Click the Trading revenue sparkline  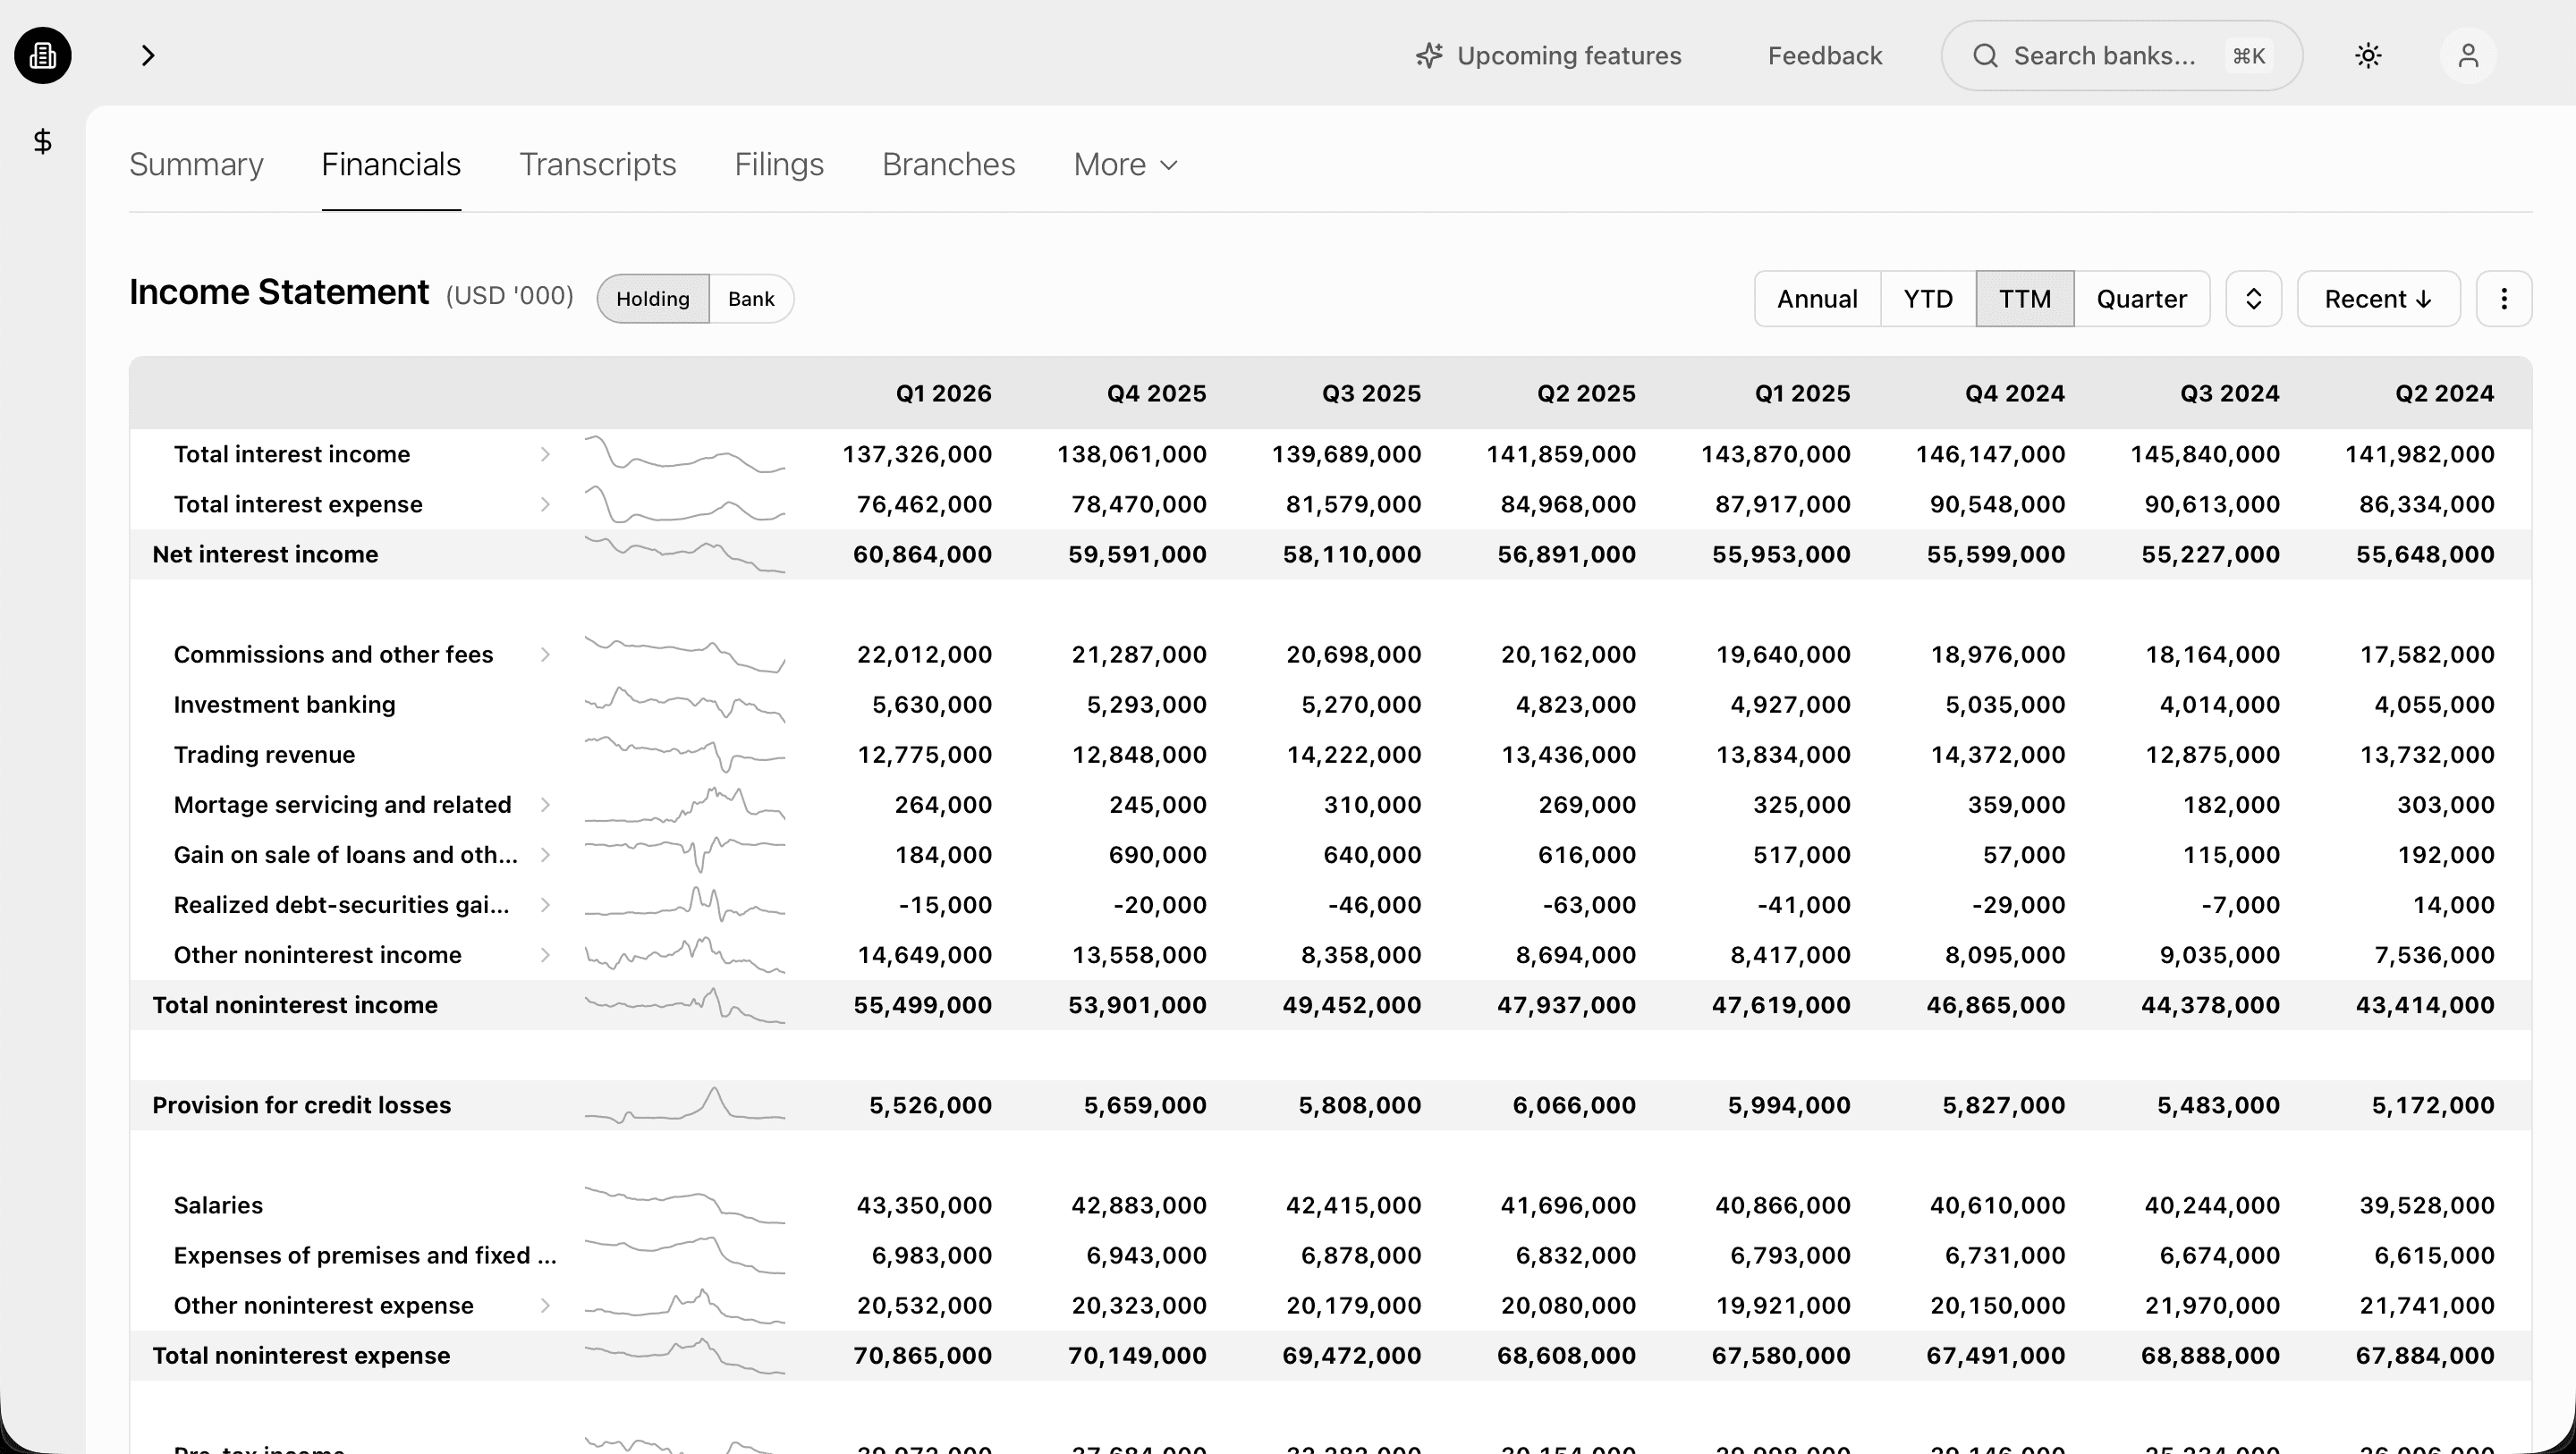click(685, 754)
